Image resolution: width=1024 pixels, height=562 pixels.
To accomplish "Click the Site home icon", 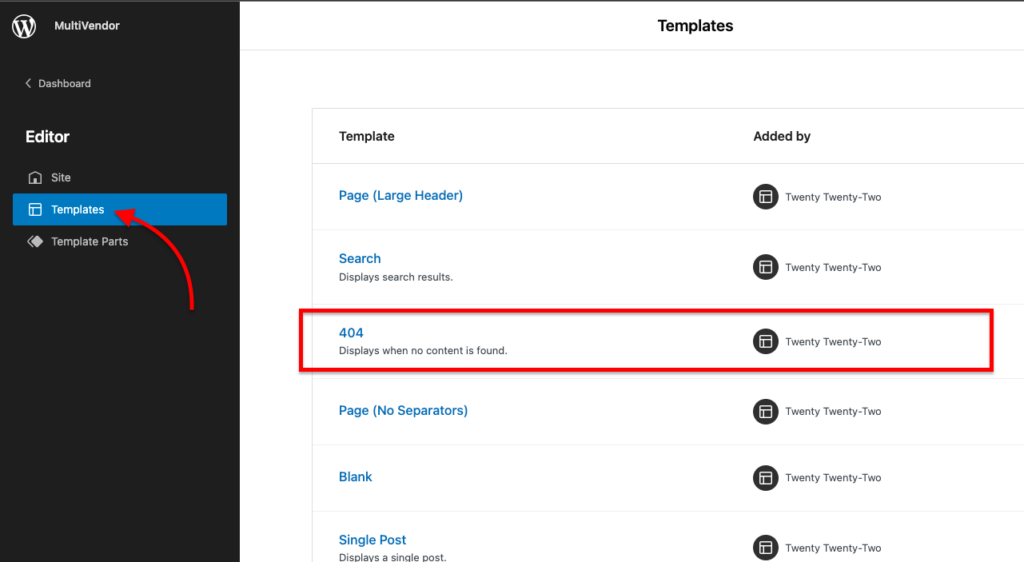I will (35, 178).
